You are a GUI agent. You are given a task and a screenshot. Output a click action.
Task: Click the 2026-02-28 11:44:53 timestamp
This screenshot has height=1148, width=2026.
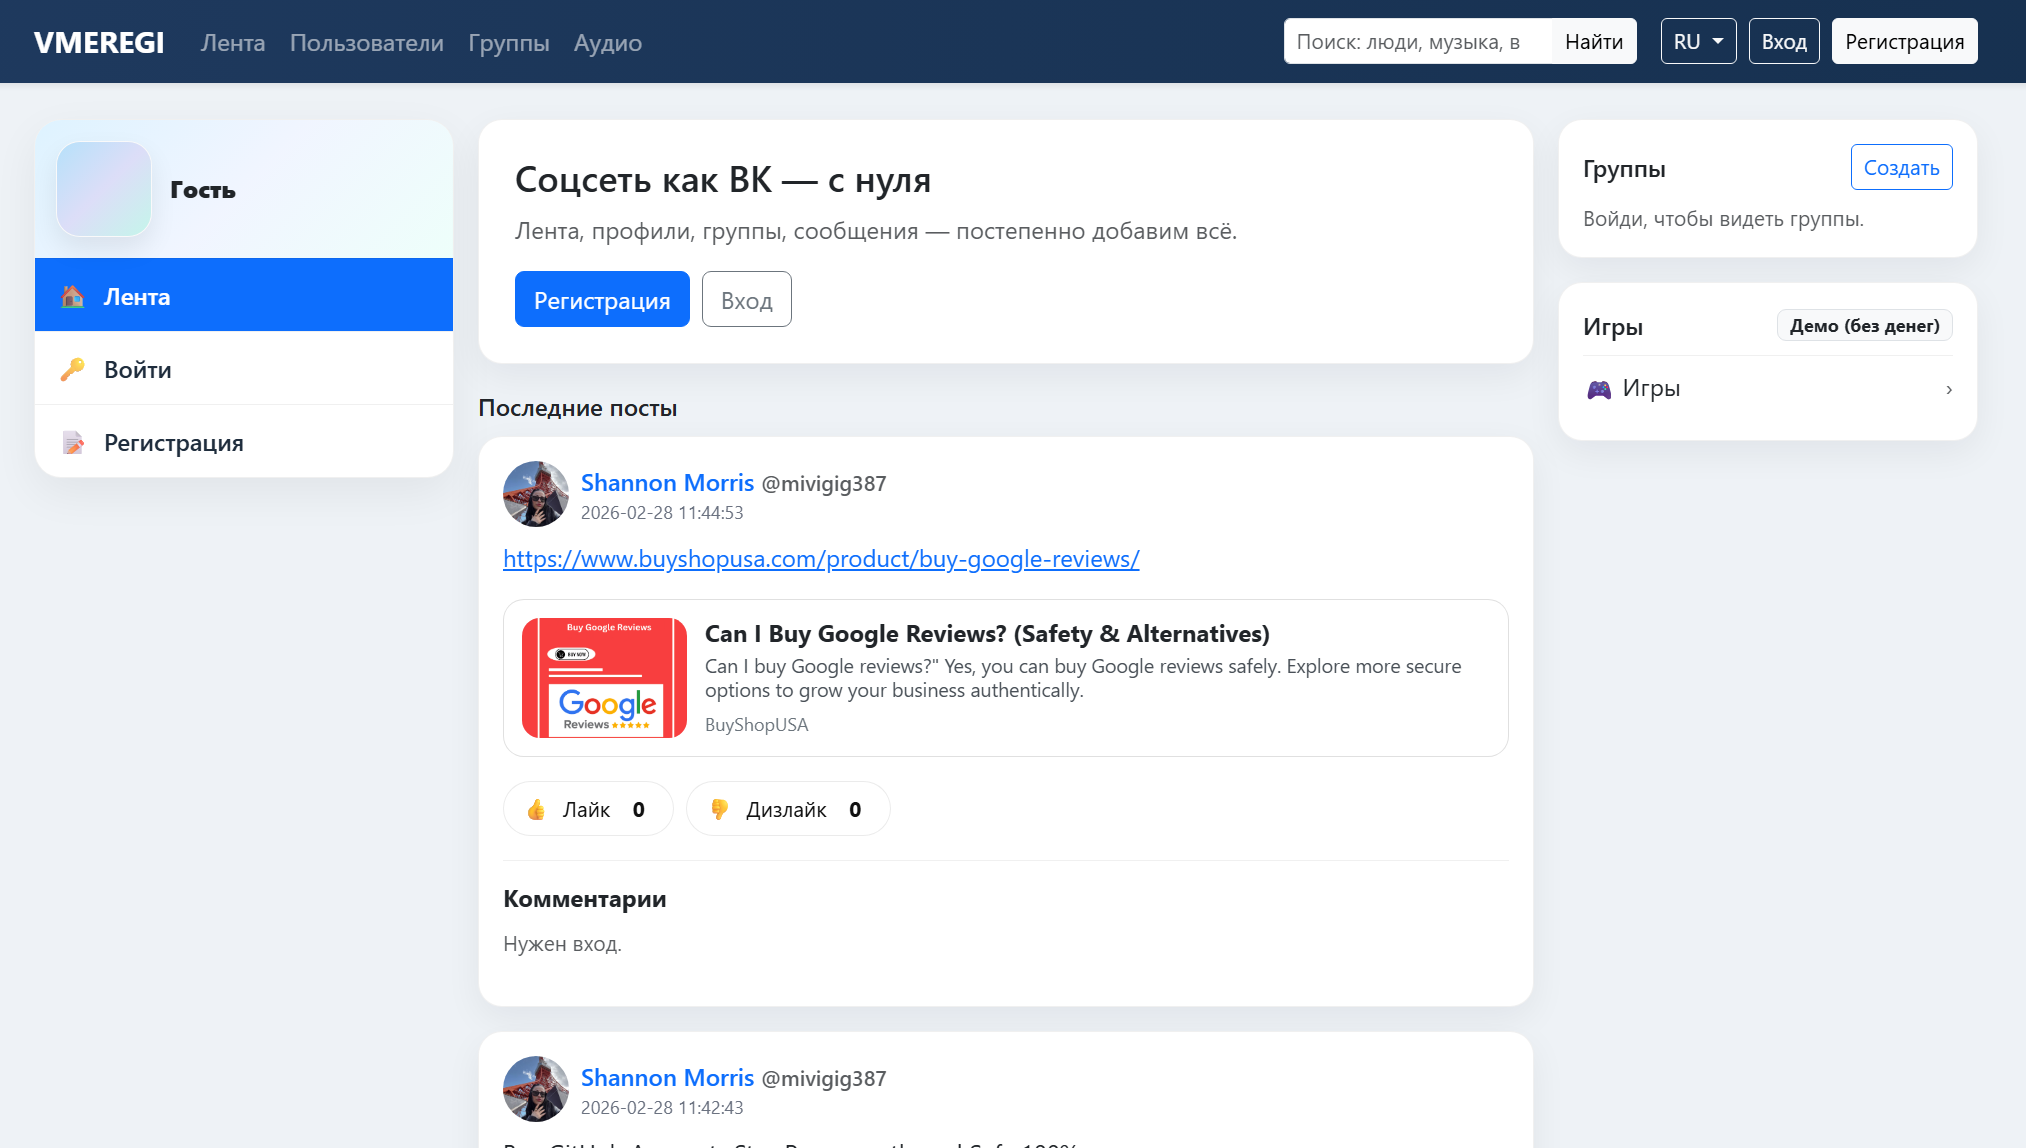[x=662, y=513]
